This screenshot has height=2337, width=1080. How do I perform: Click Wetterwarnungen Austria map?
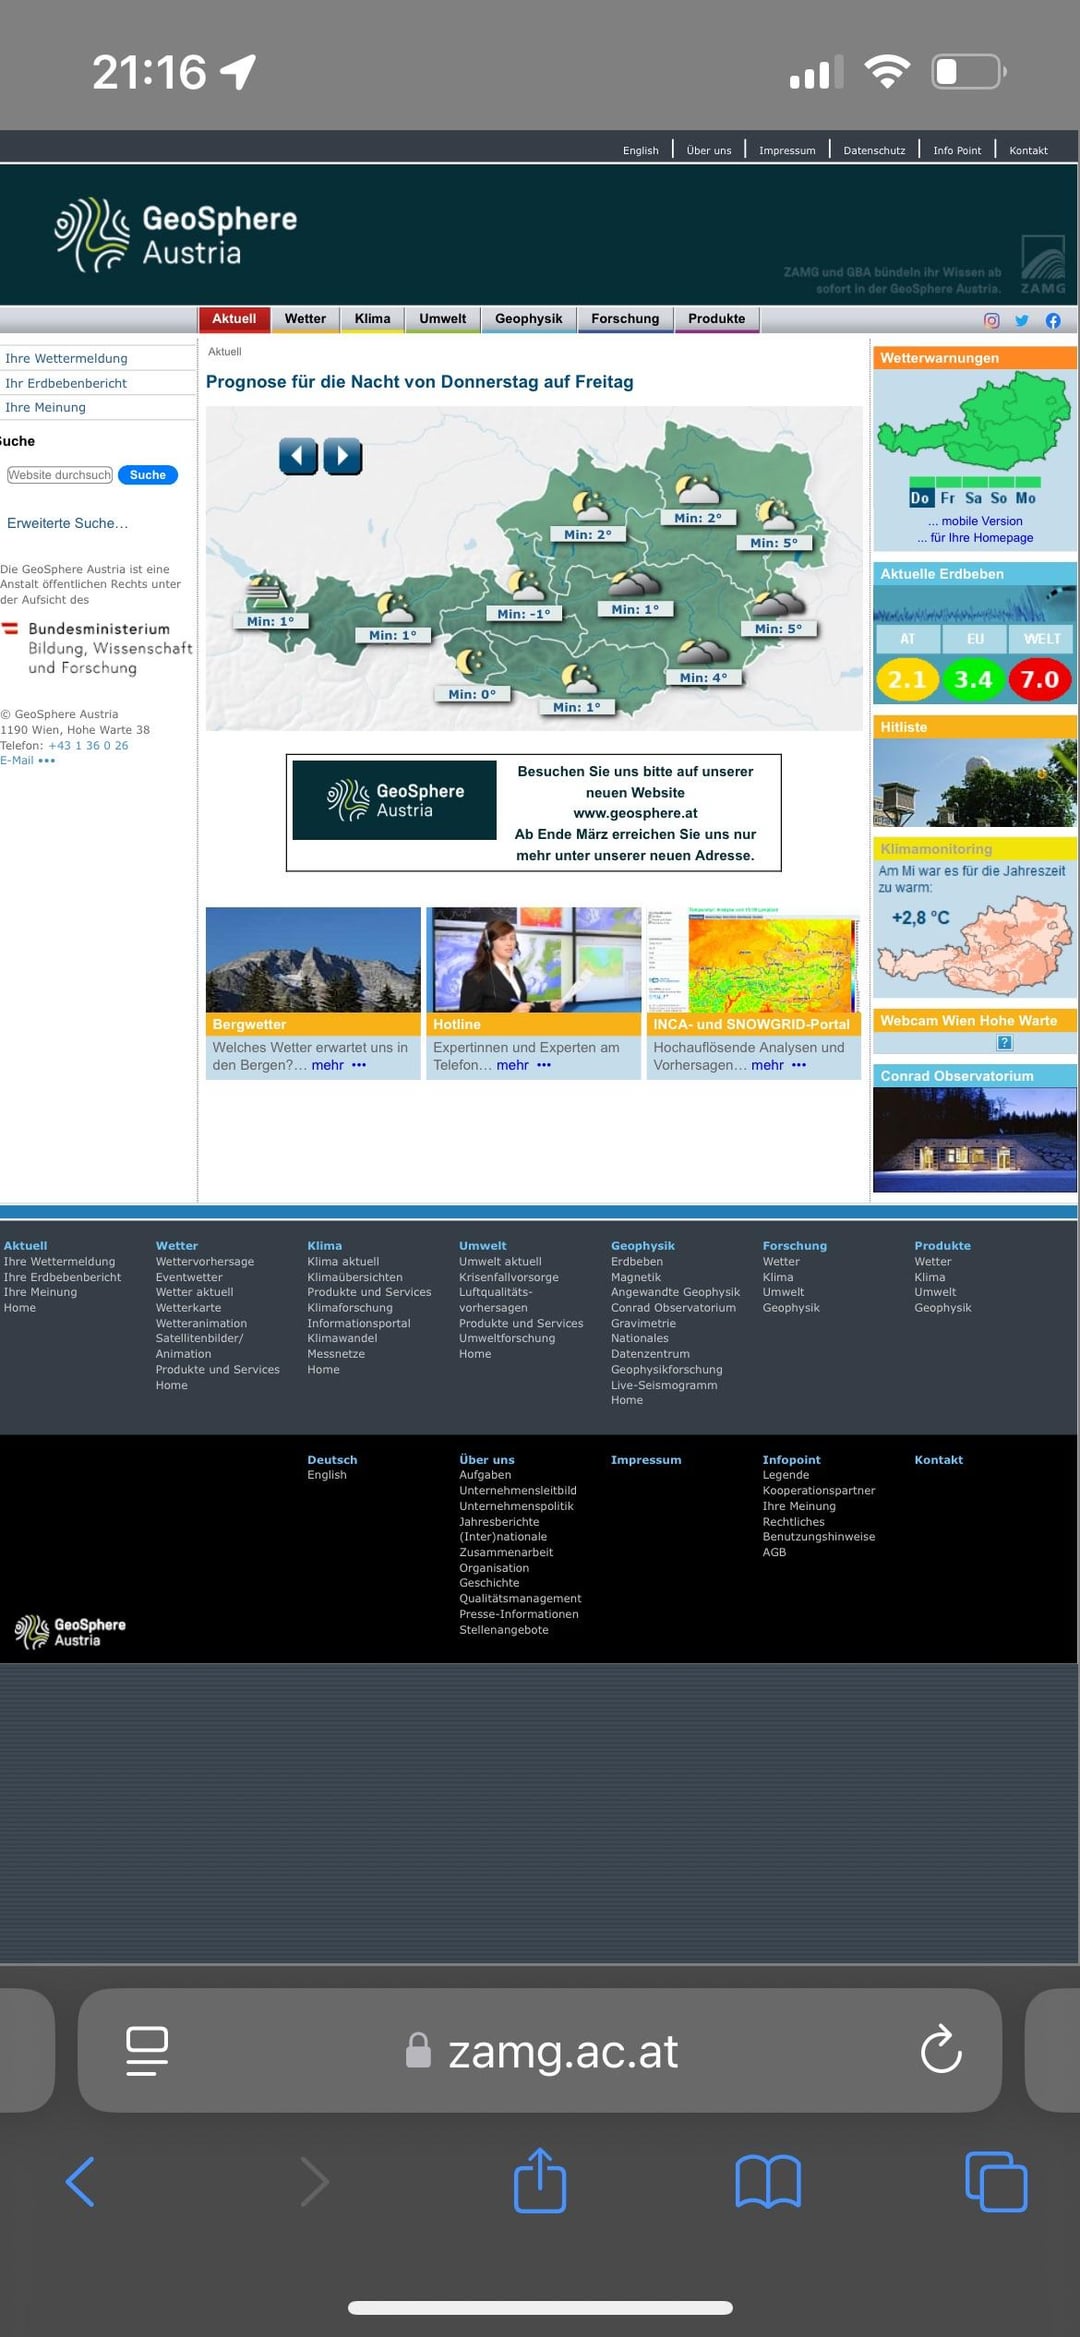(975, 422)
